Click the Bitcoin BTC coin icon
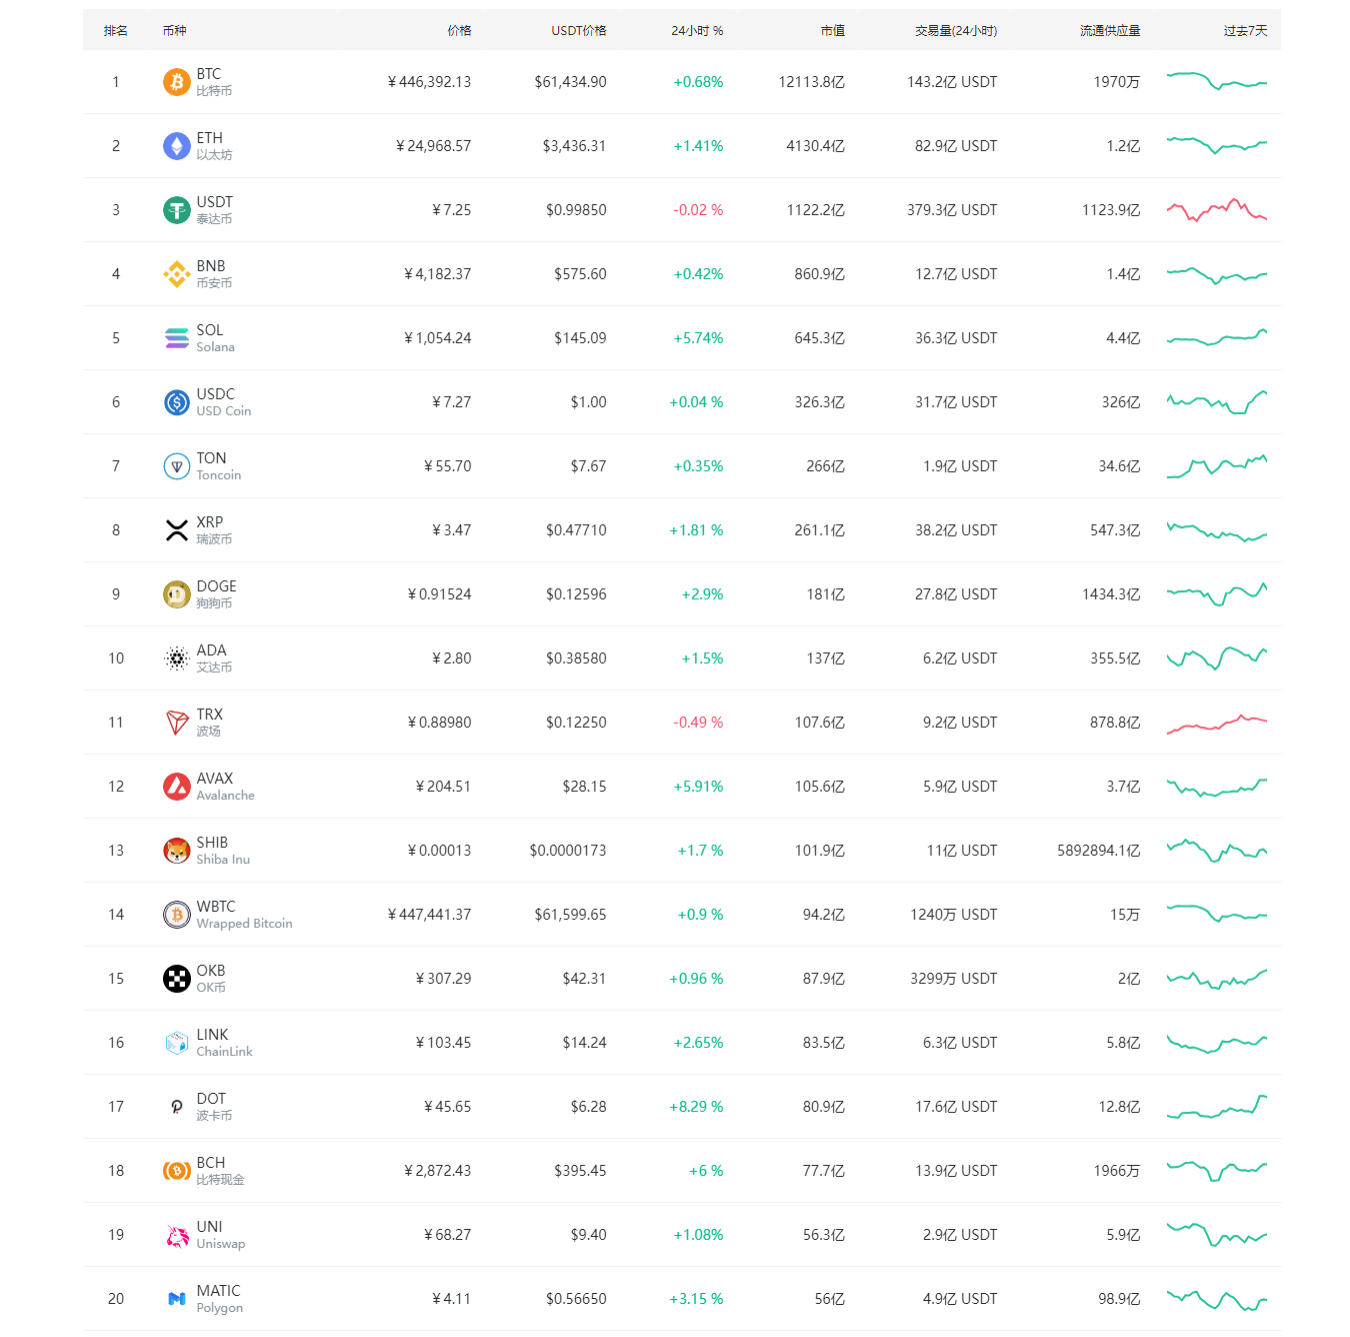The height and width of the screenshot is (1337, 1350). point(177,82)
